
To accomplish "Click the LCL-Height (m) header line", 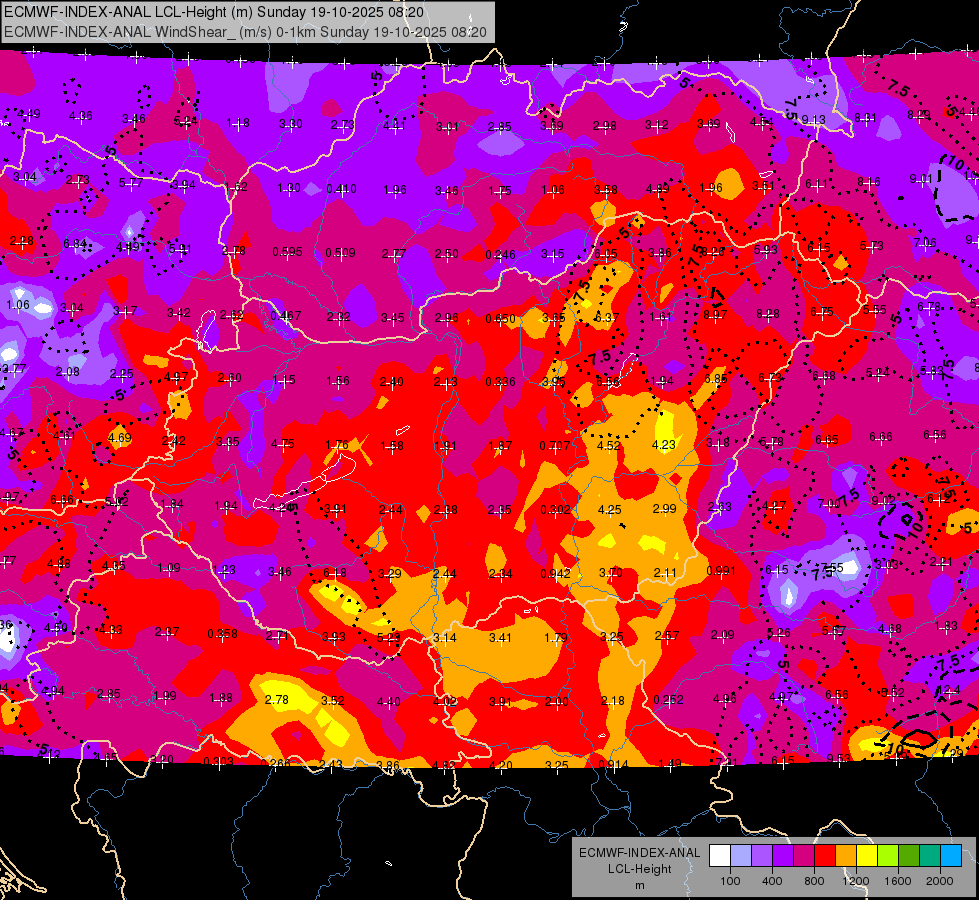I will click(x=214, y=12).
